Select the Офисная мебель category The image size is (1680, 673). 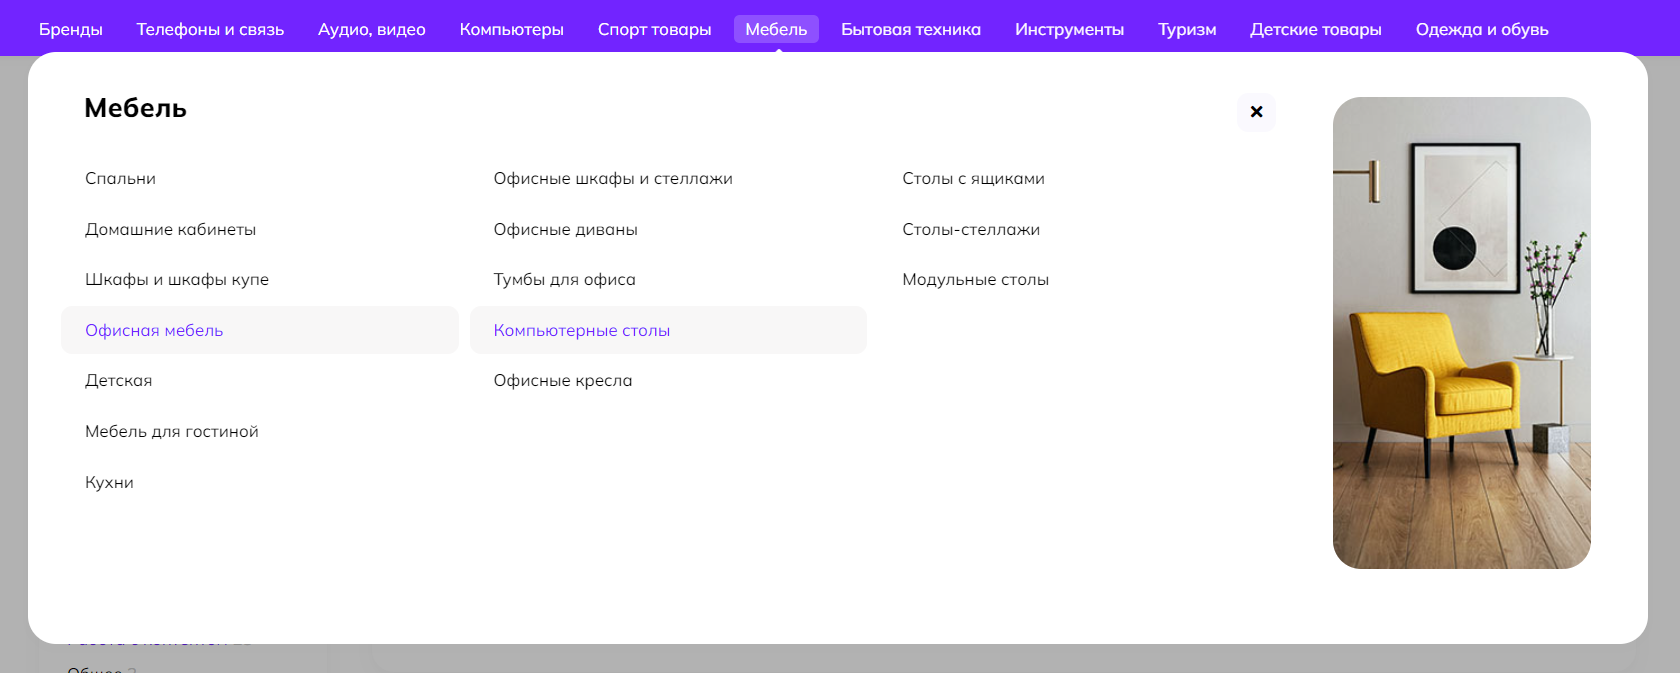[154, 331]
